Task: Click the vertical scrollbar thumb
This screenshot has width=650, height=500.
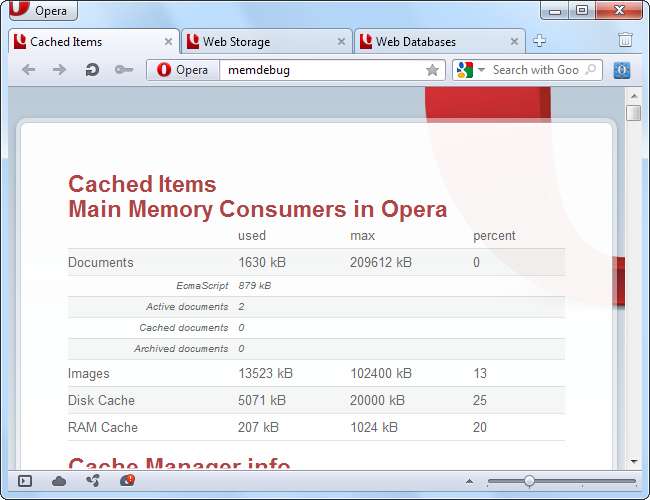Action: tap(633, 113)
